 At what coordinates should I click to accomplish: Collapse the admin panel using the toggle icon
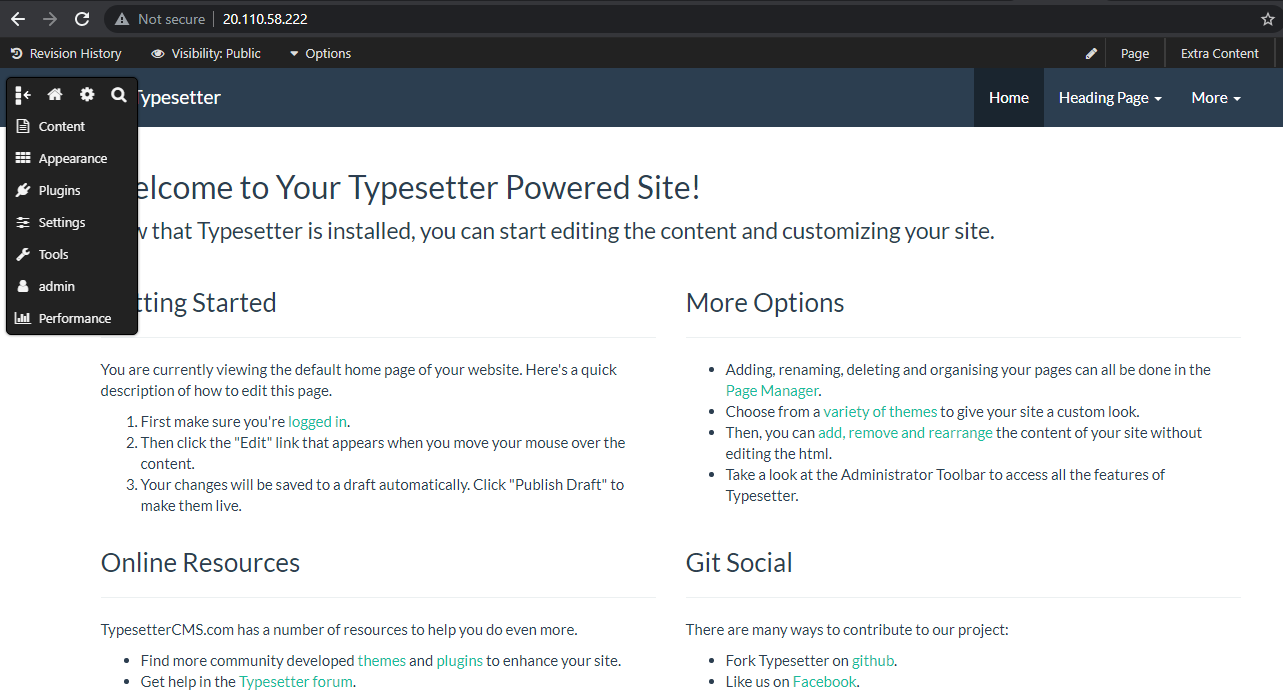pyautogui.click(x=24, y=95)
